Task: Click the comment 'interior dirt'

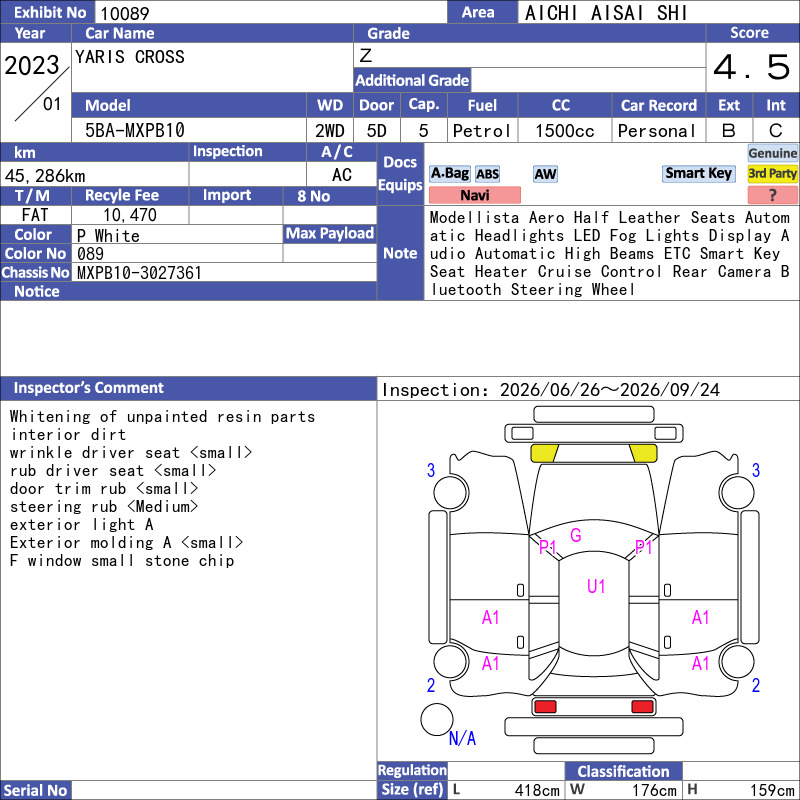Action: click(x=68, y=435)
